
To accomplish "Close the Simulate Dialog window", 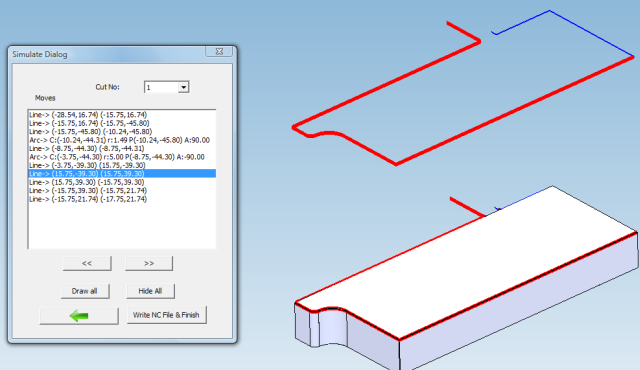I will [x=219, y=51].
